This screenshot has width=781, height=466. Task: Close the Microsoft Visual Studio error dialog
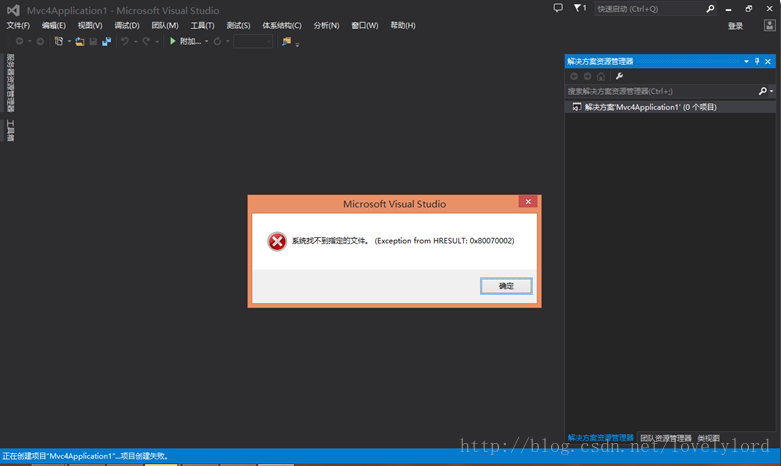[528, 202]
